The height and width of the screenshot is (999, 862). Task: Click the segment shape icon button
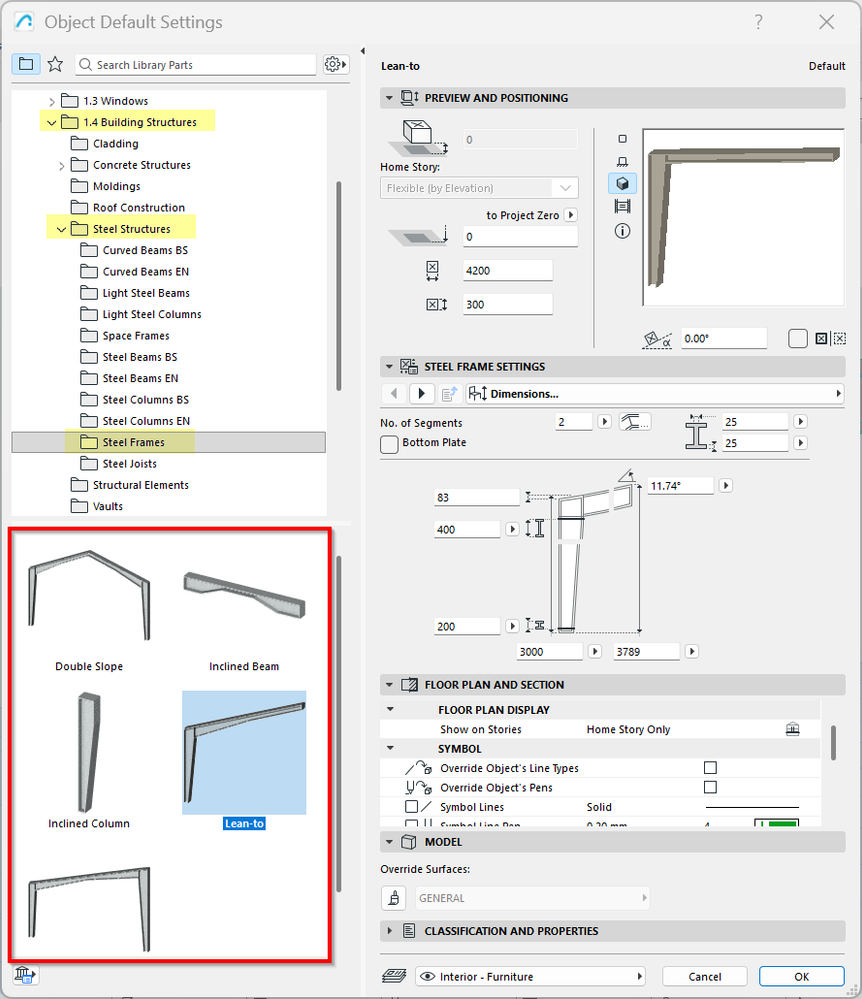click(x=635, y=422)
